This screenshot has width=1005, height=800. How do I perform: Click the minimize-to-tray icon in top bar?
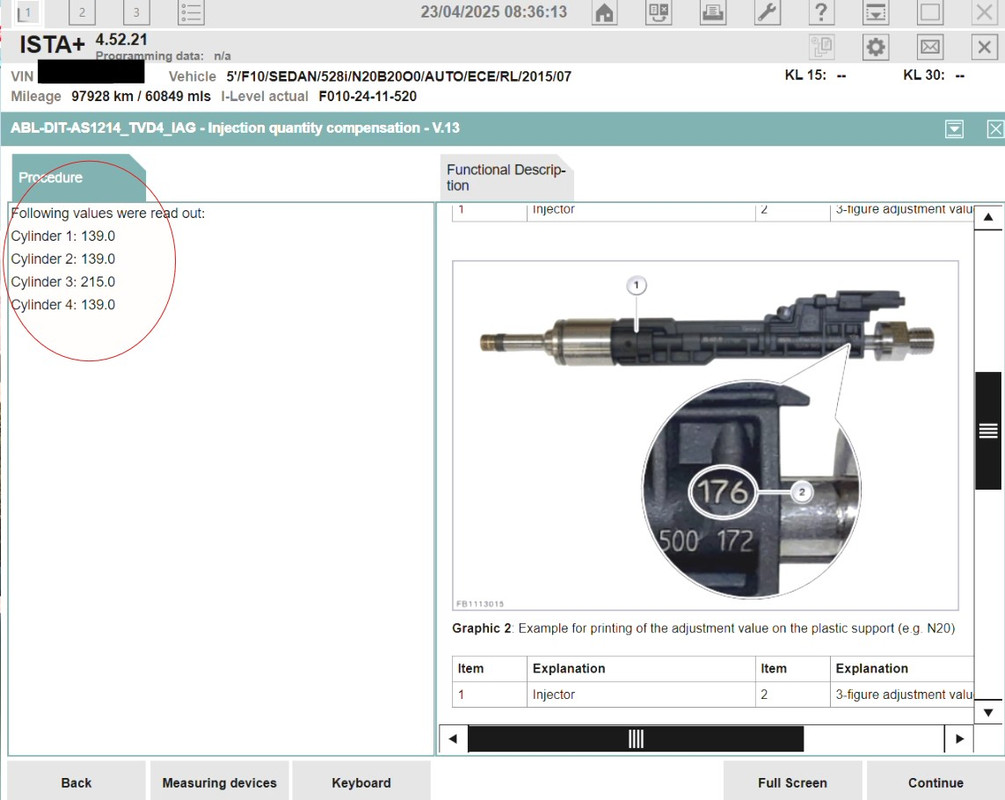(876, 12)
